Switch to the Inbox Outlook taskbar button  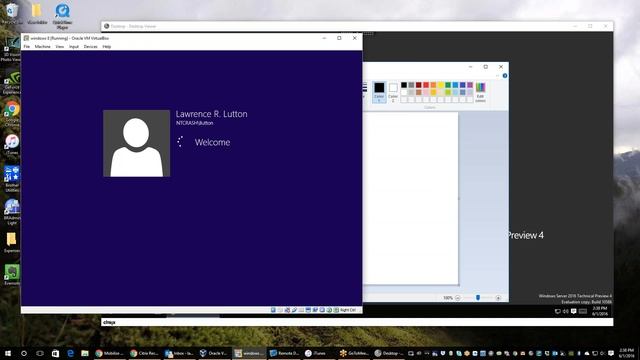pyautogui.click(x=179, y=353)
